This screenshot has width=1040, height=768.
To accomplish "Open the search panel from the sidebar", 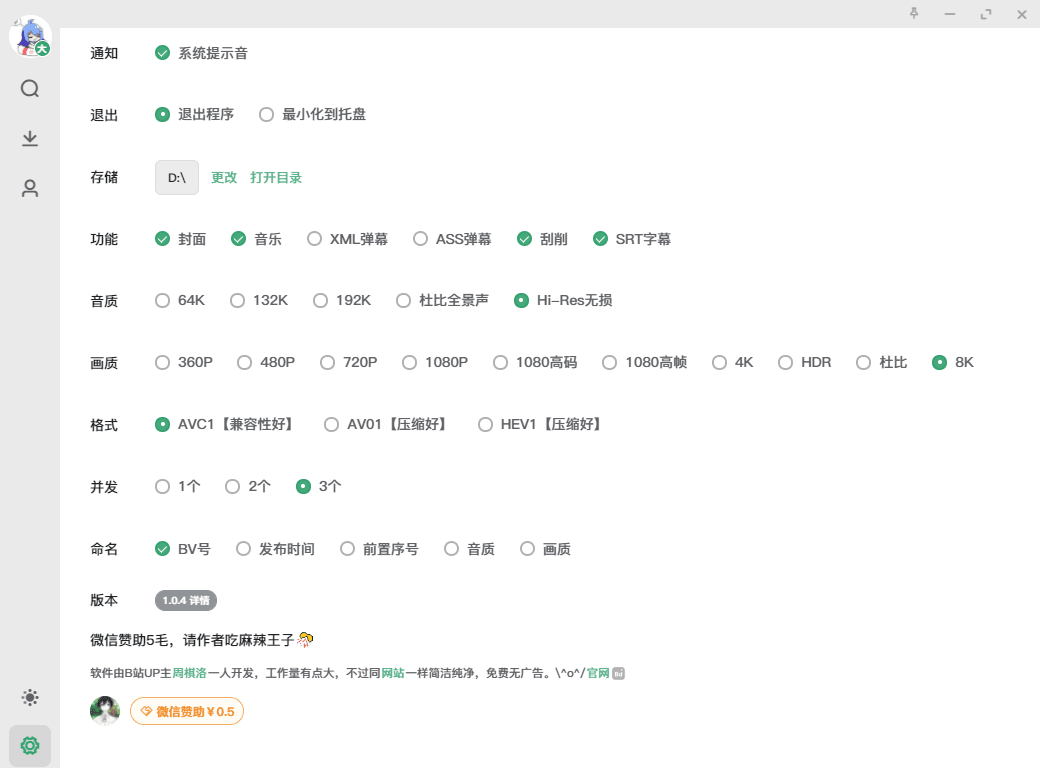I will coord(30,88).
